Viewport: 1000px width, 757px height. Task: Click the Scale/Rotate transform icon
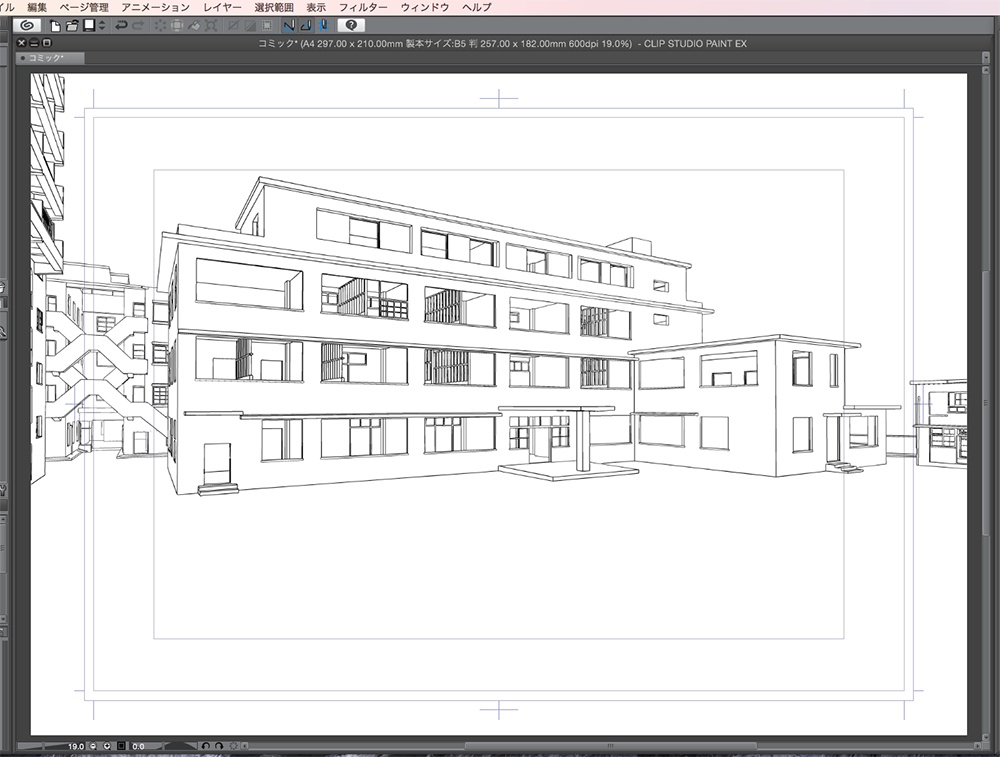pyautogui.click(x=211, y=26)
